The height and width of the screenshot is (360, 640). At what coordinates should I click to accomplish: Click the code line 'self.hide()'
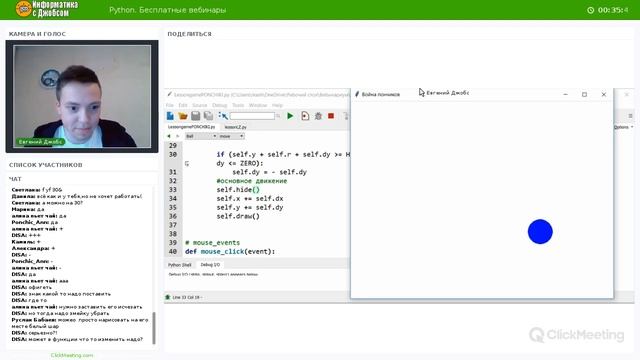[238, 190]
